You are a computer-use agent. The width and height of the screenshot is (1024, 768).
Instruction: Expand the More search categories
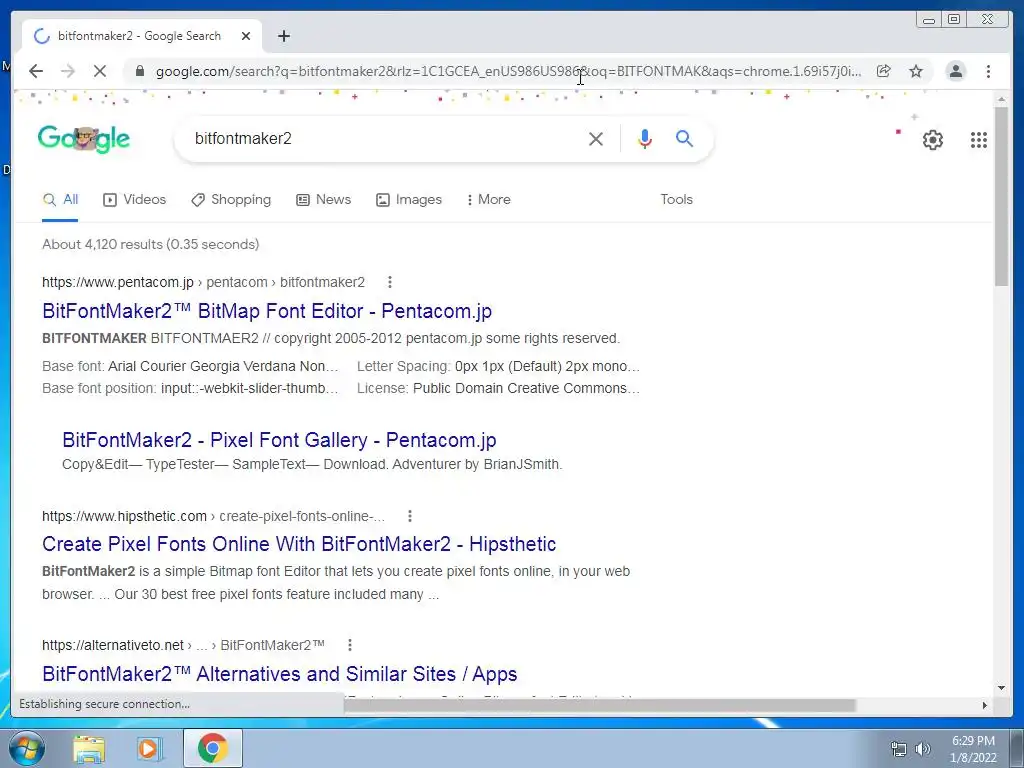pyautogui.click(x=488, y=200)
